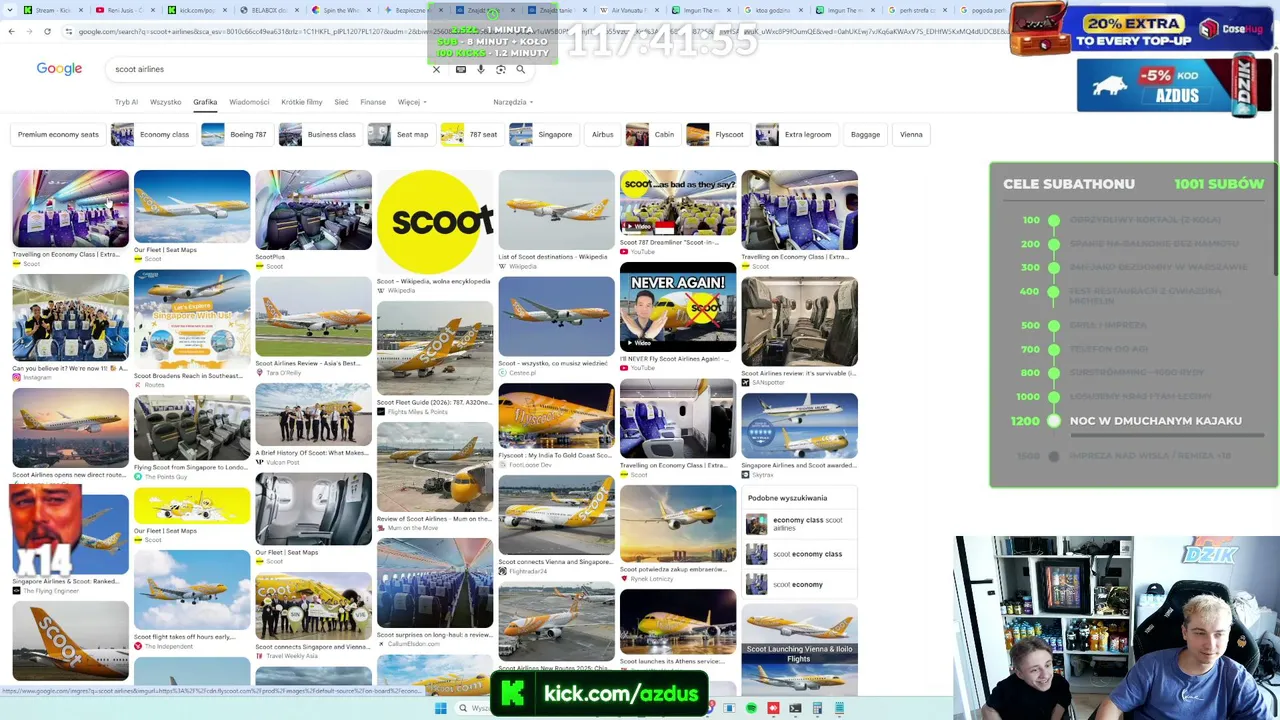This screenshot has width=1280, height=720.
Task: Open related search economy class scoot airlines
Action: tap(800, 524)
